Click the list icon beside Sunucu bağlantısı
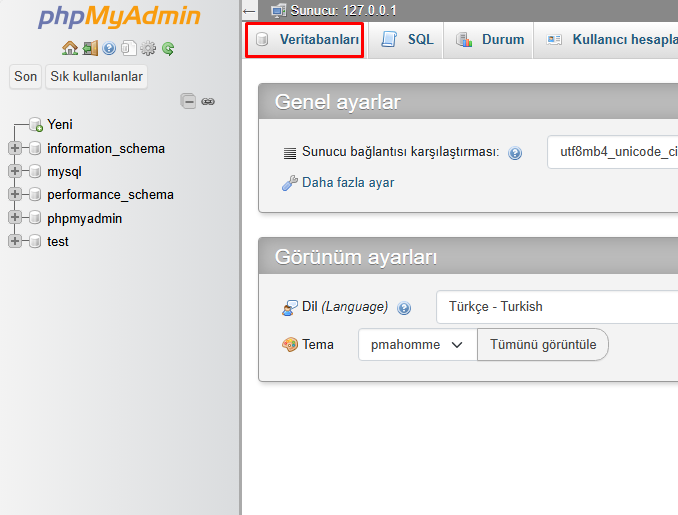678x515 pixels. (290, 153)
